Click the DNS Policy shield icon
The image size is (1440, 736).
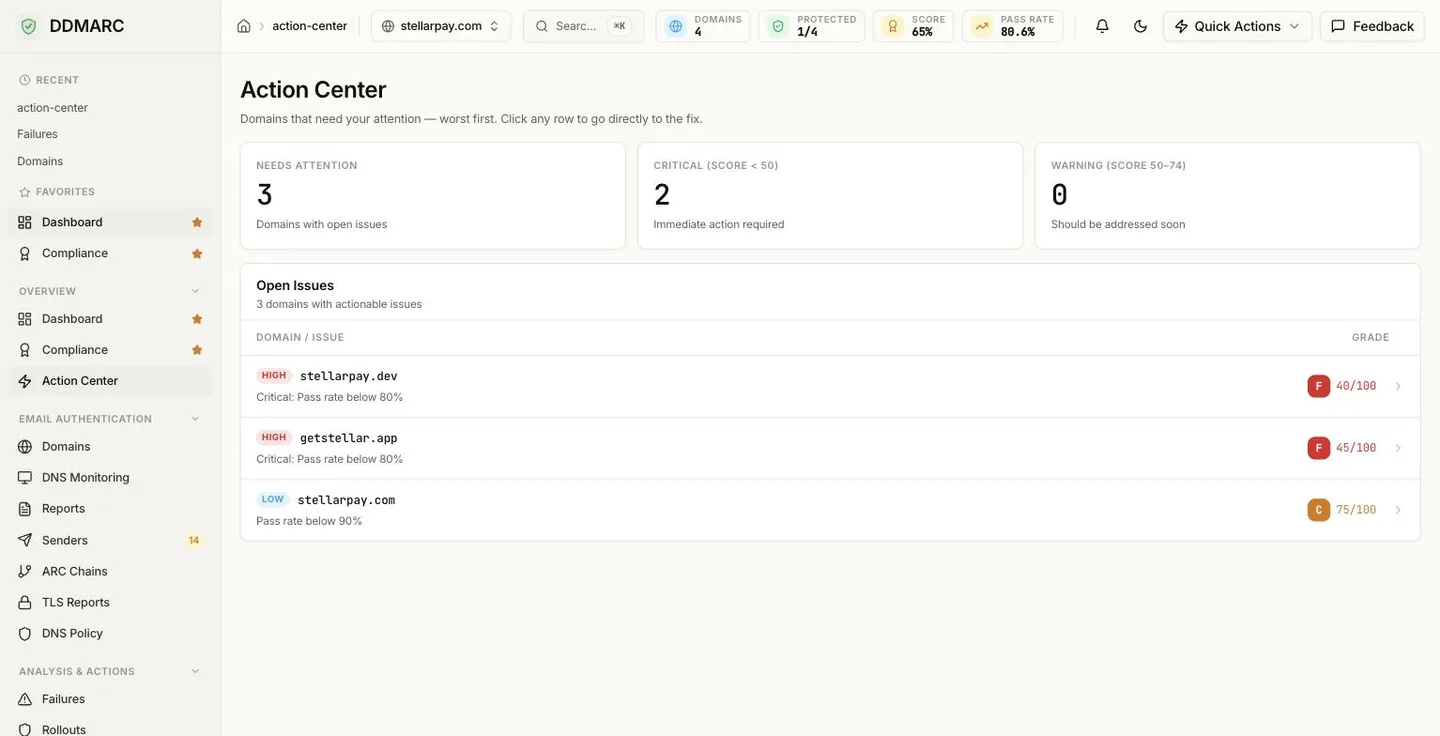point(25,633)
